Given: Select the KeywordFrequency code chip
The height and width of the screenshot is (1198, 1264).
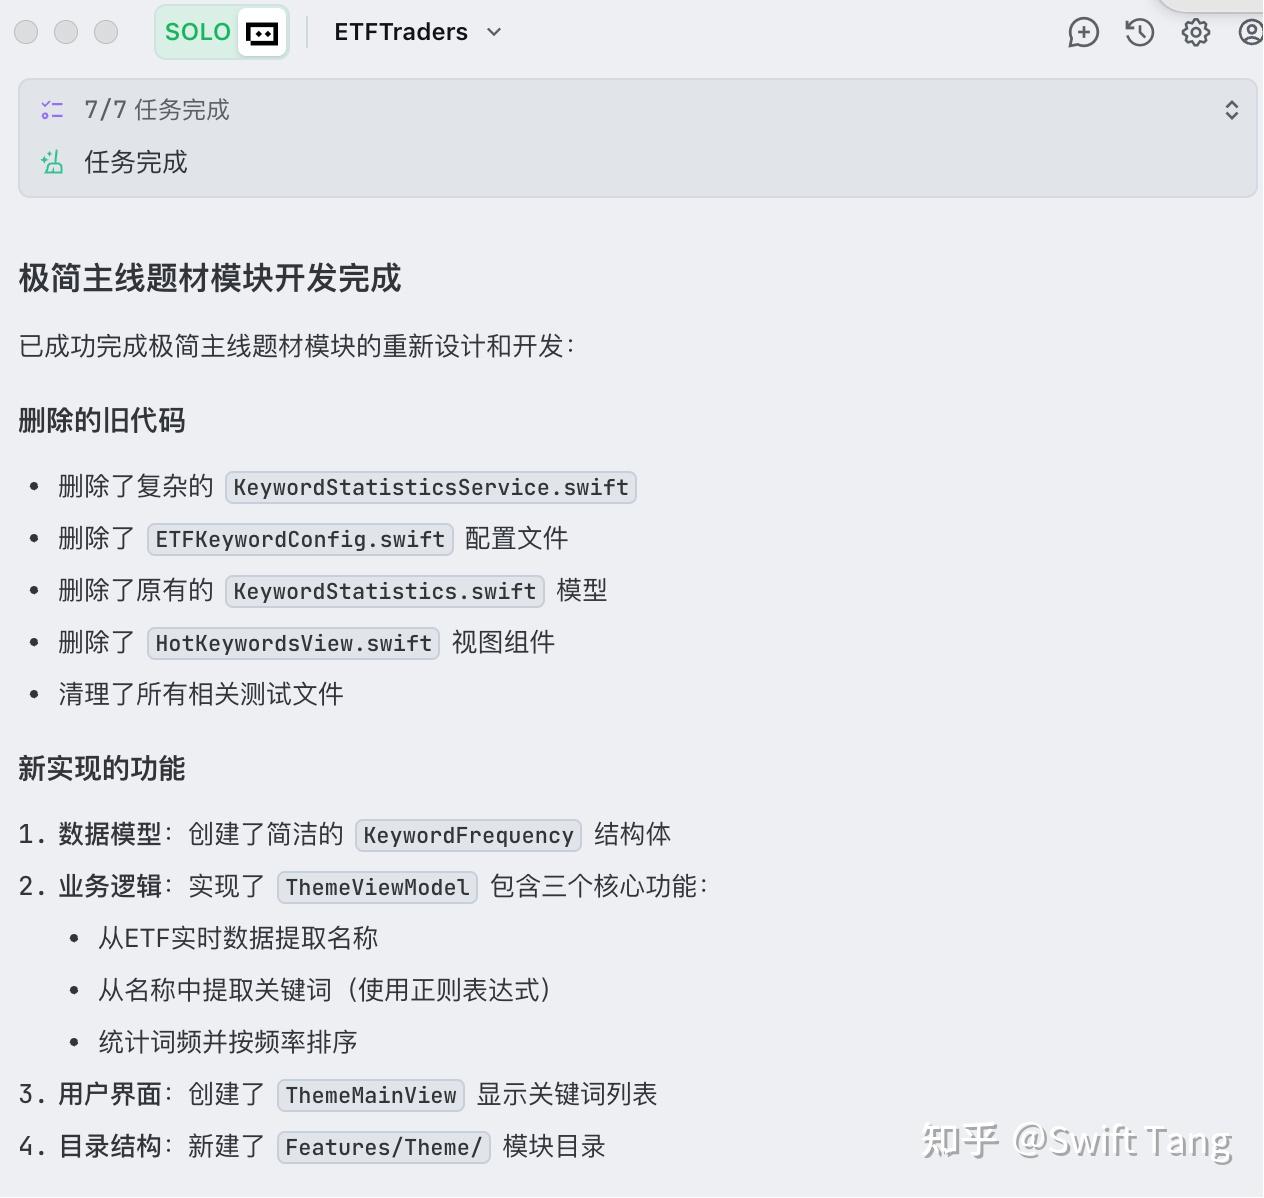Looking at the screenshot, I should point(467,835).
